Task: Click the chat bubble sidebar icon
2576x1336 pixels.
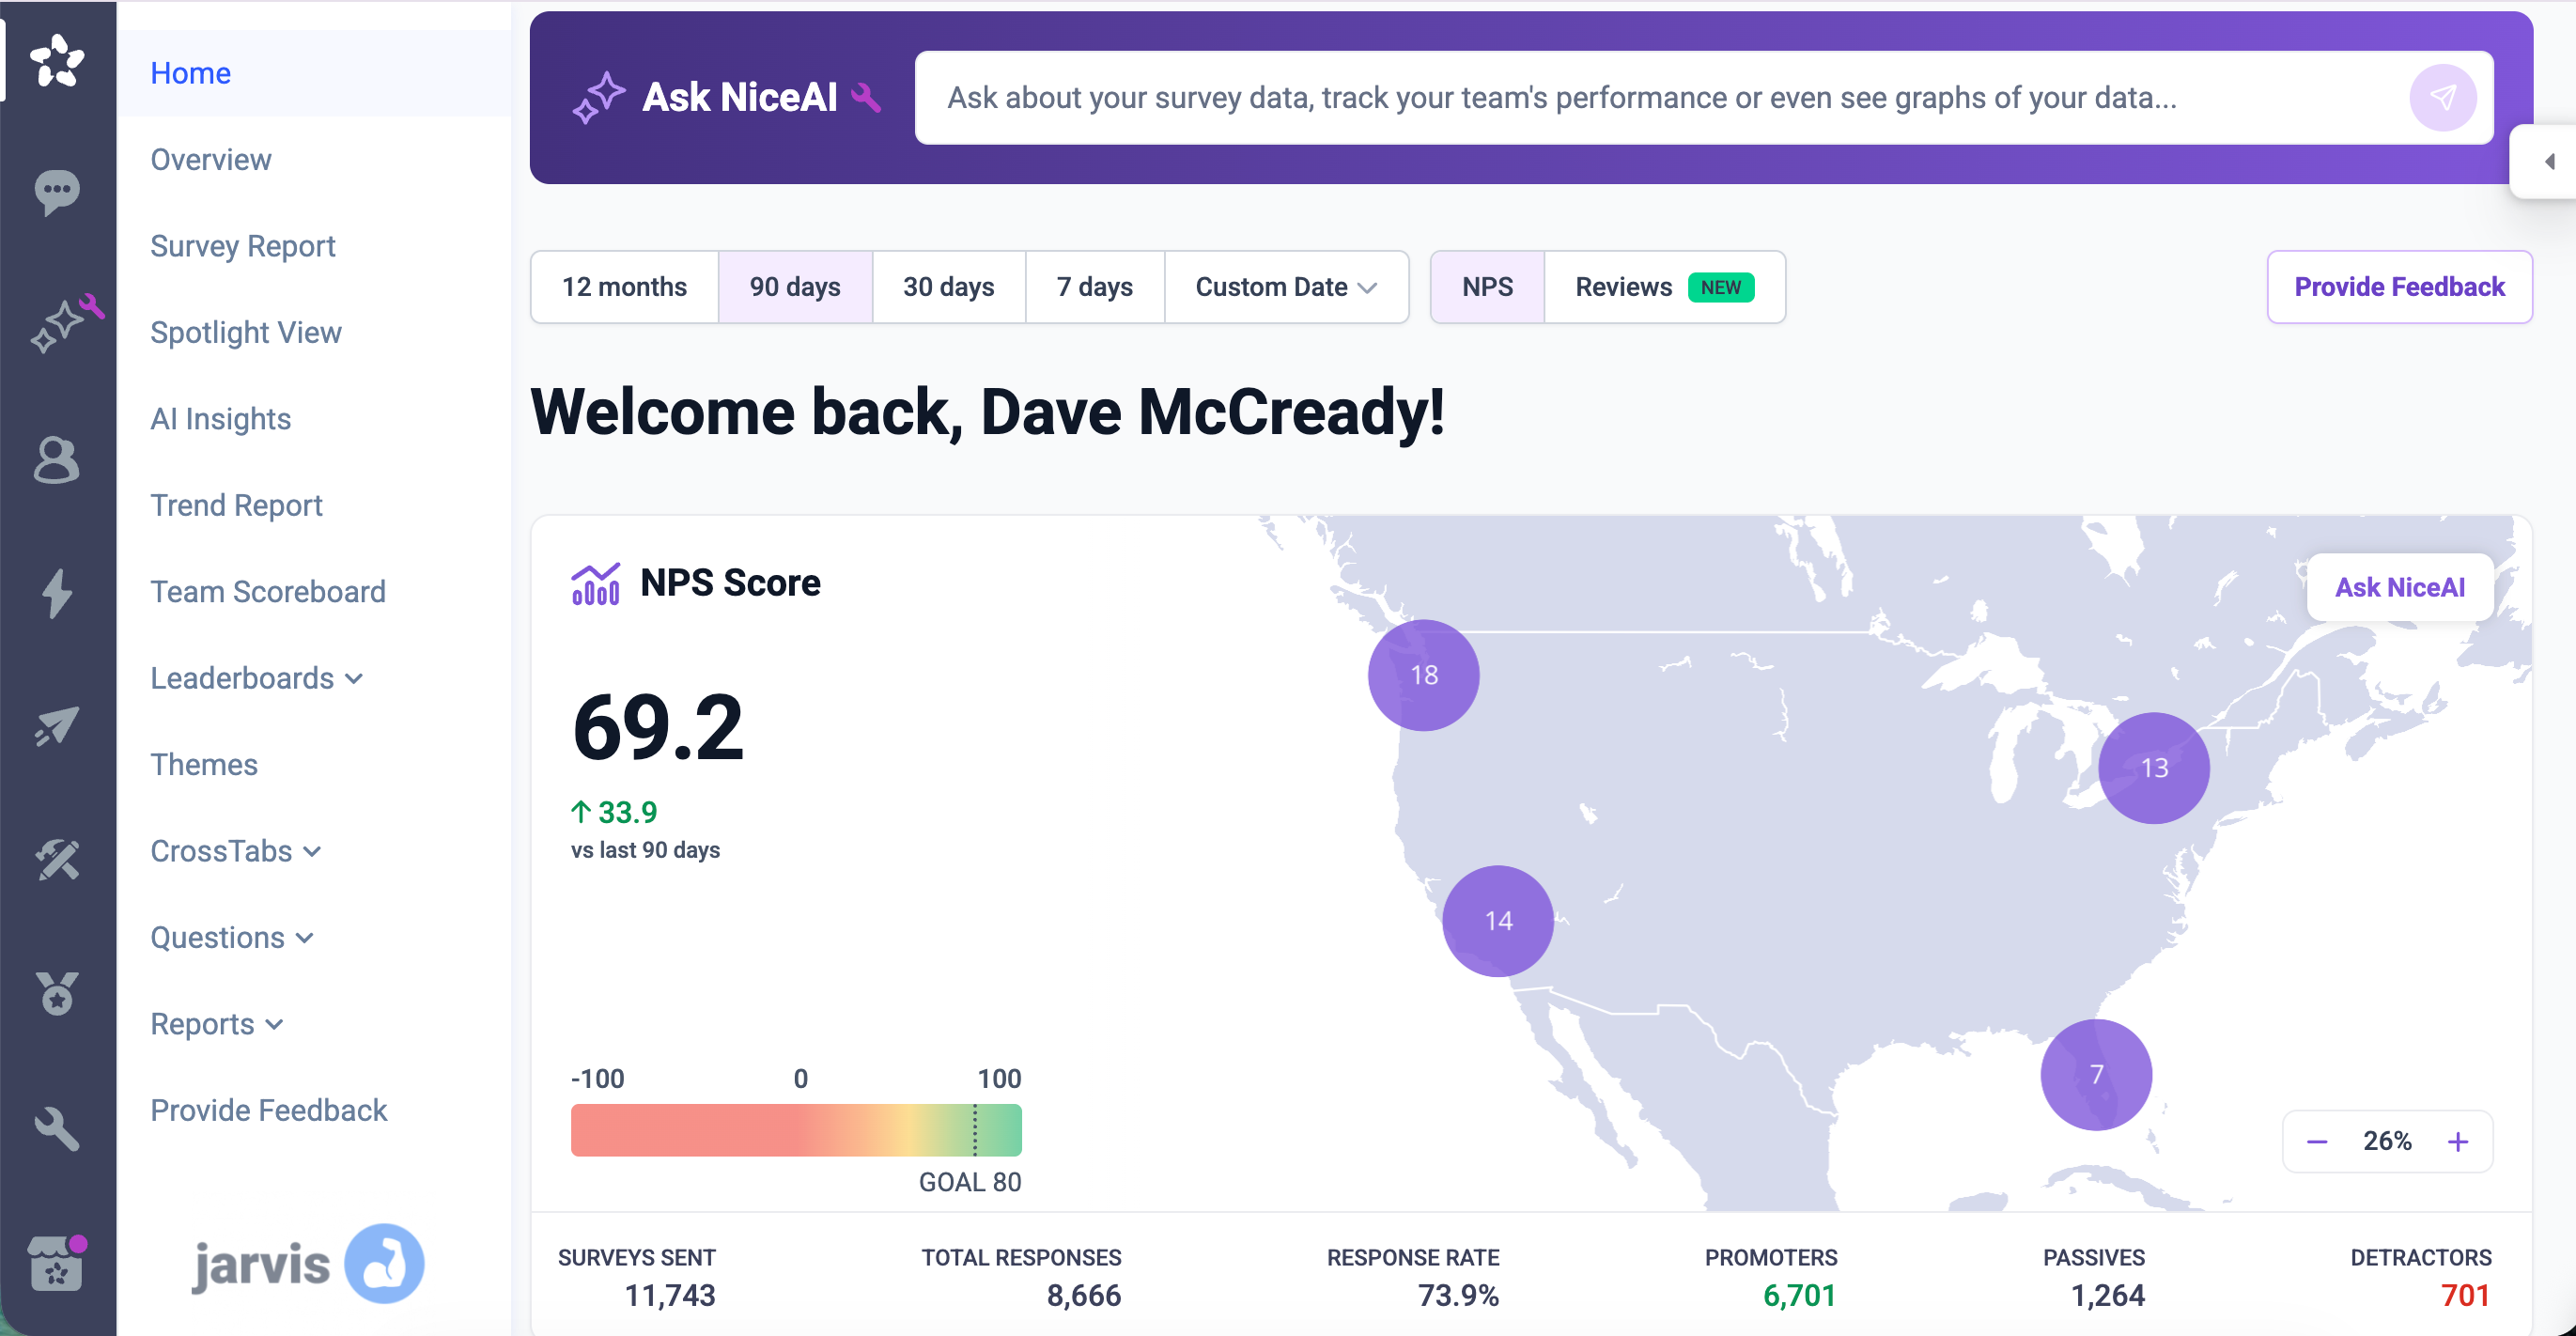Action: pyautogui.click(x=57, y=190)
